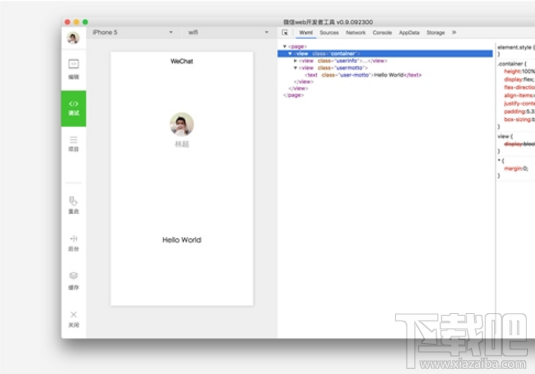Open the Cache (缓存) sidebar icon

click(x=73, y=281)
